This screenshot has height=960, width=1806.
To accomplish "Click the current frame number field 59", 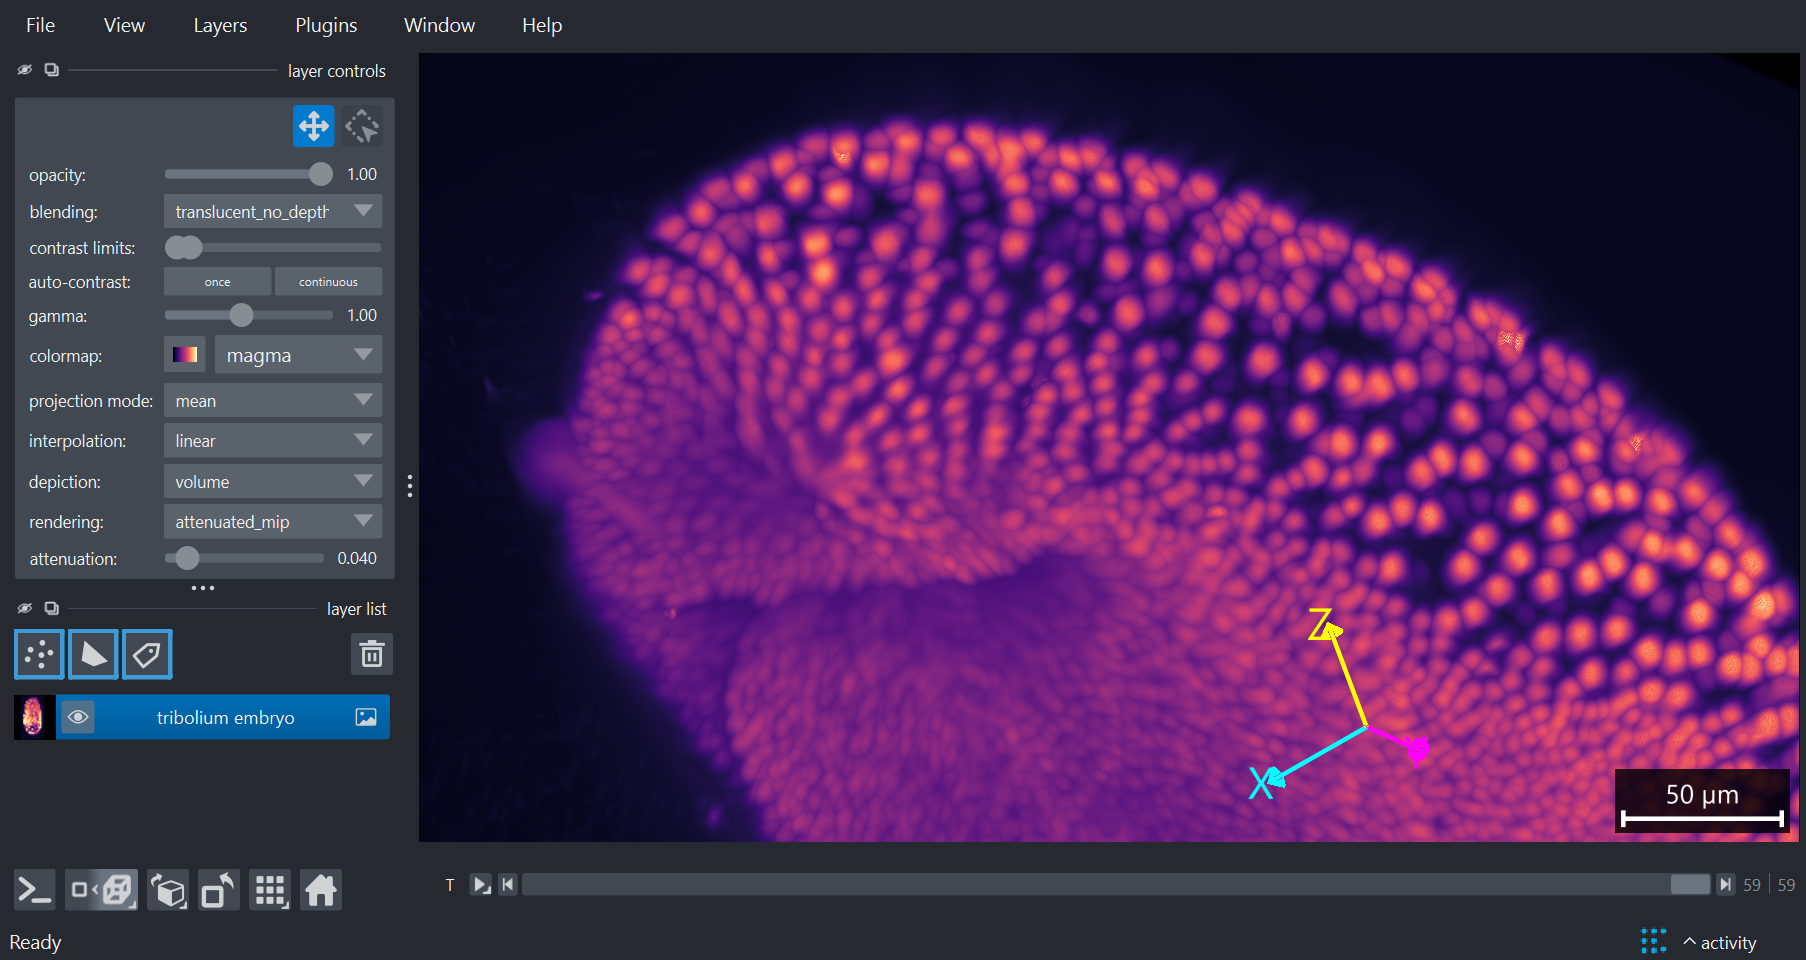I will [x=1752, y=885].
